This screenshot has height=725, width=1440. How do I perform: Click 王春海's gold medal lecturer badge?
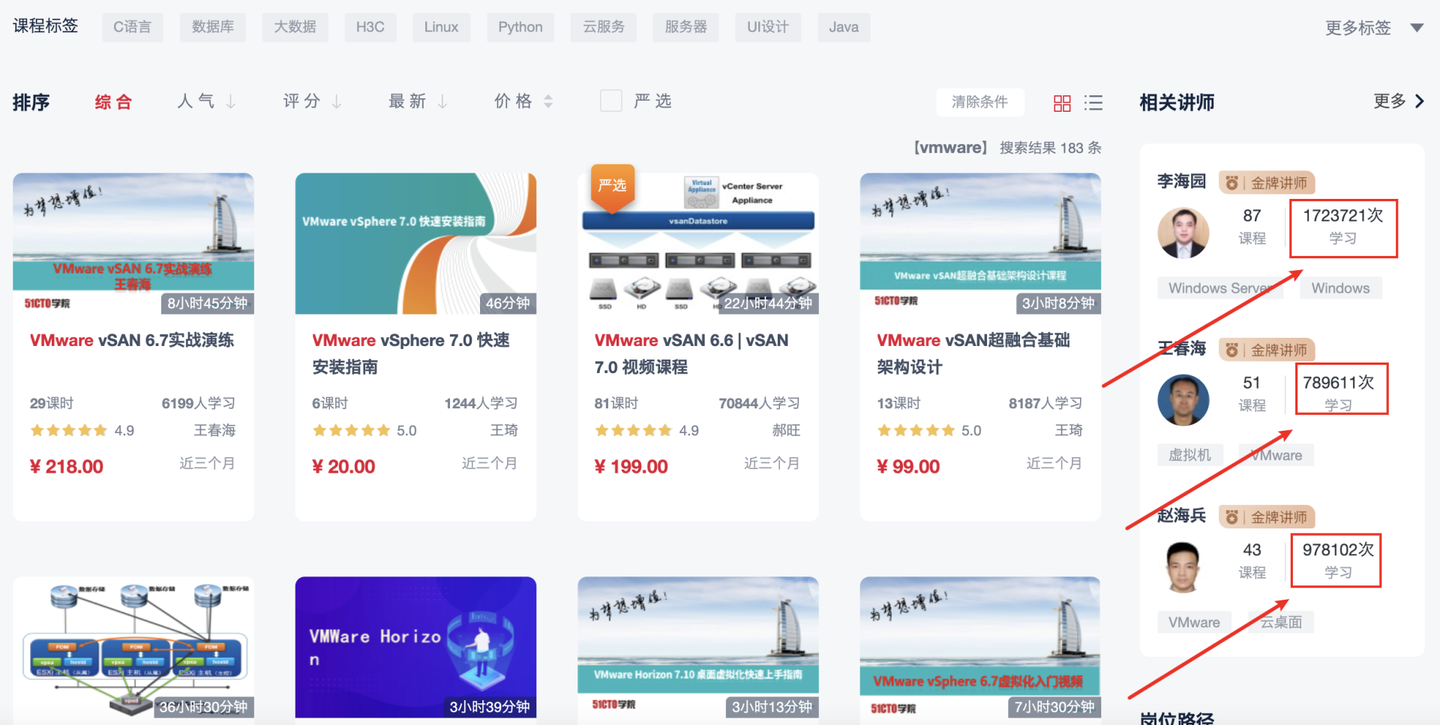[x=1267, y=350]
